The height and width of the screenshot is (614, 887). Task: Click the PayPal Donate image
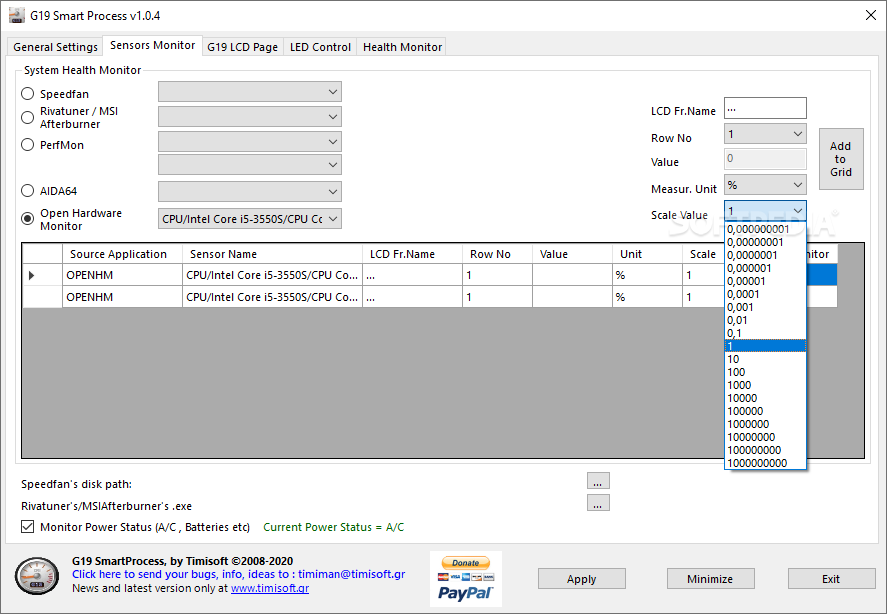pyautogui.click(x=466, y=579)
